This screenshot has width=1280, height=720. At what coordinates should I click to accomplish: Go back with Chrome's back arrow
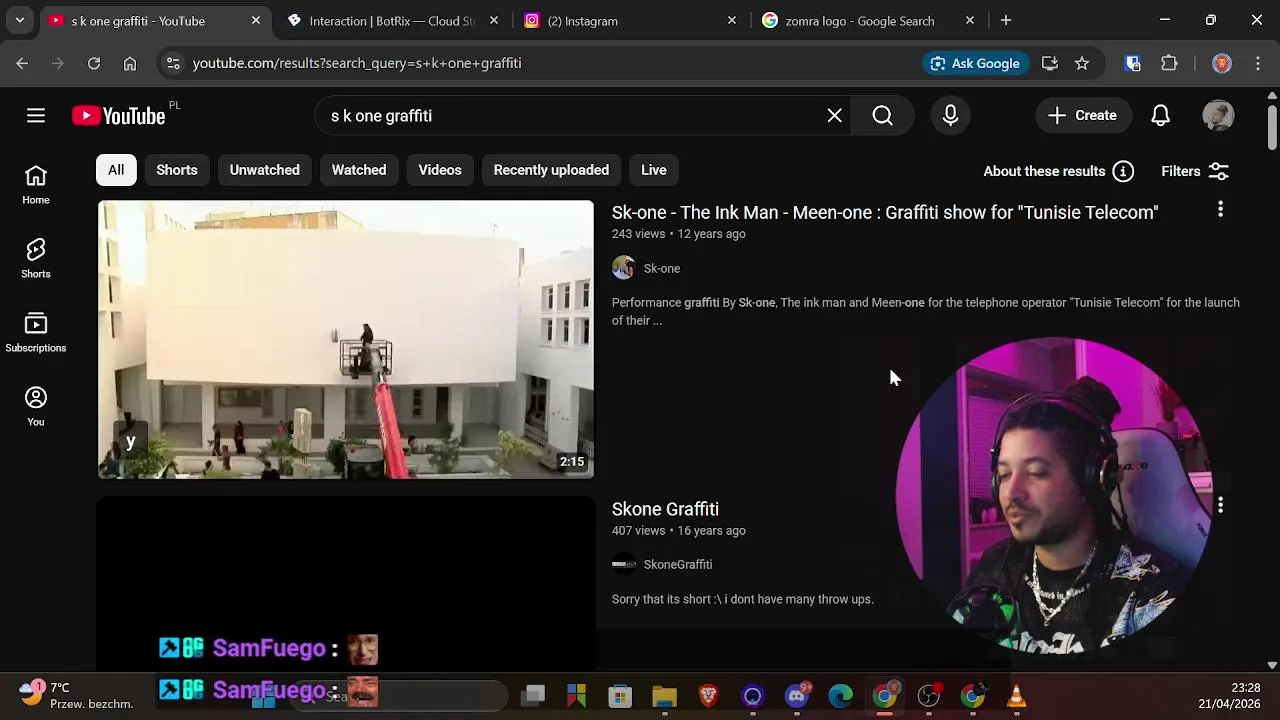tap(22, 63)
